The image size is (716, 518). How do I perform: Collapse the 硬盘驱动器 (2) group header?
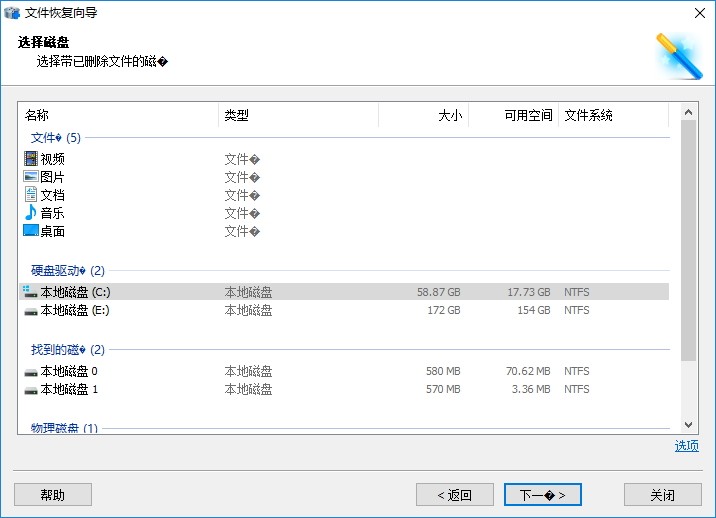pyautogui.click(x=68, y=271)
